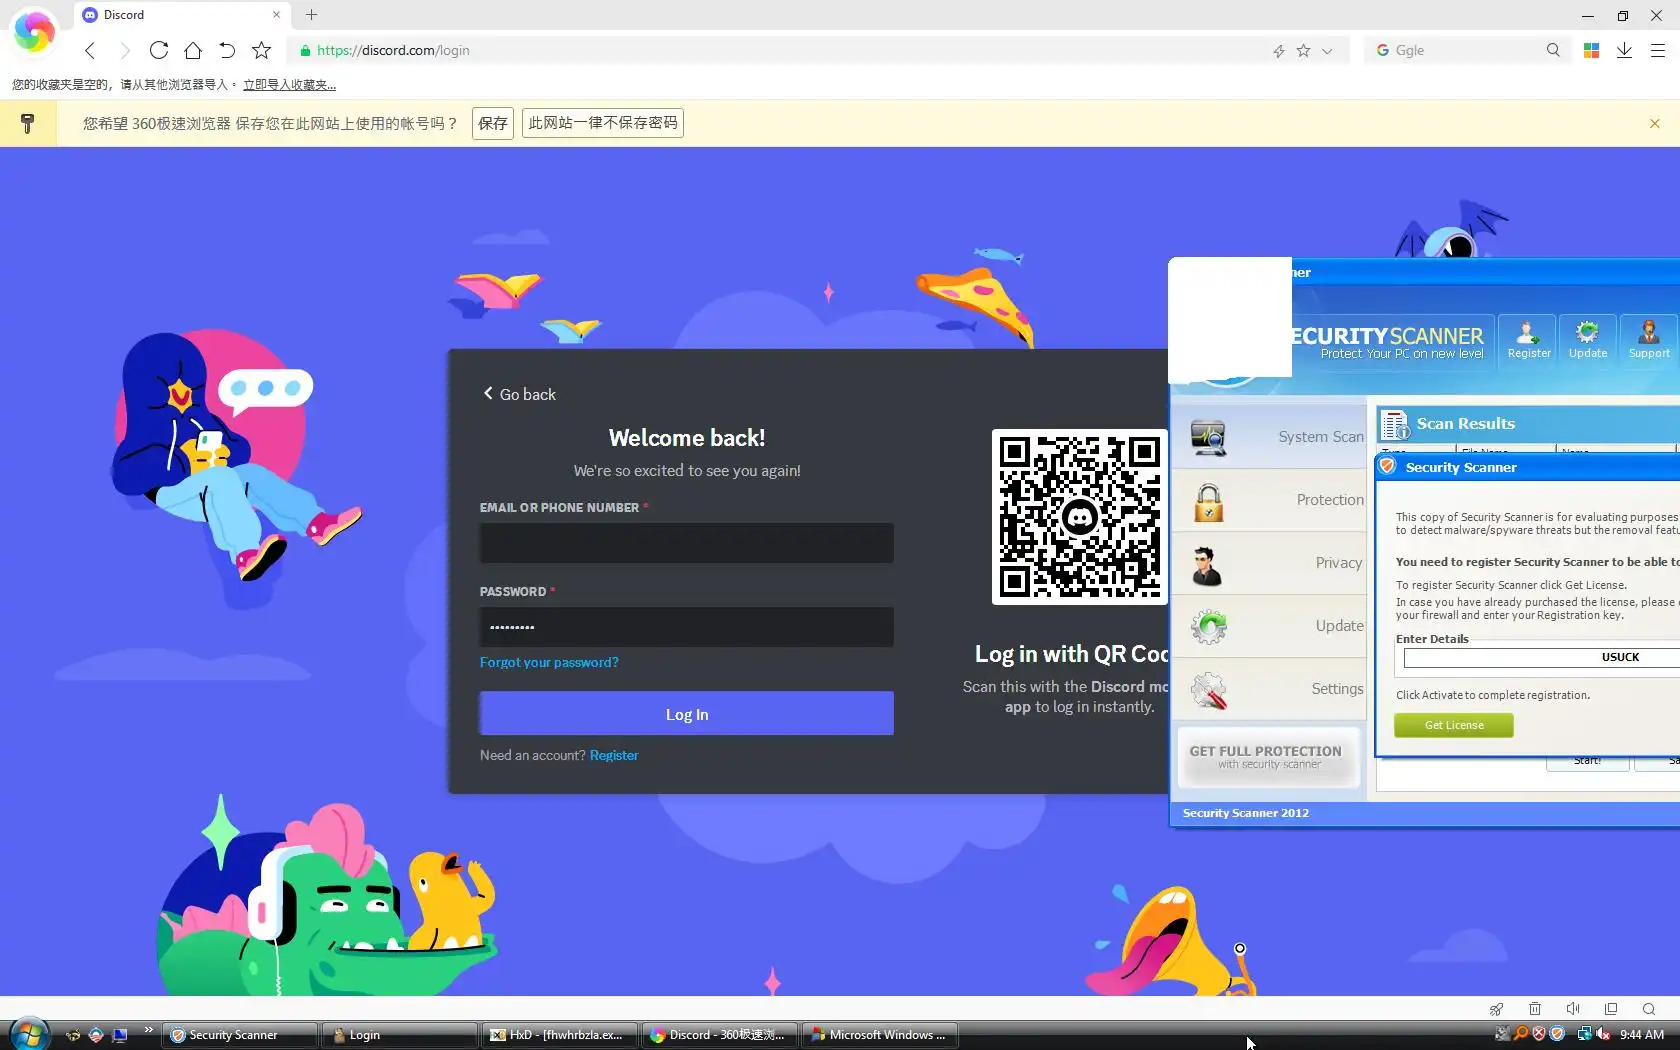Reload the Discord login page
Image resolution: width=1680 pixels, height=1050 pixels.
click(158, 50)
